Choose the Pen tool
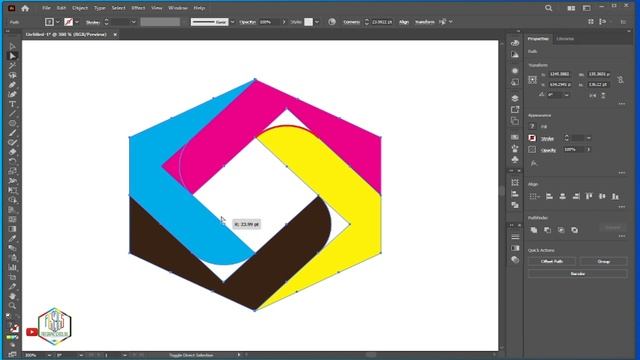The width and height of the screenshot is (640, 360). tap(13, 85)
